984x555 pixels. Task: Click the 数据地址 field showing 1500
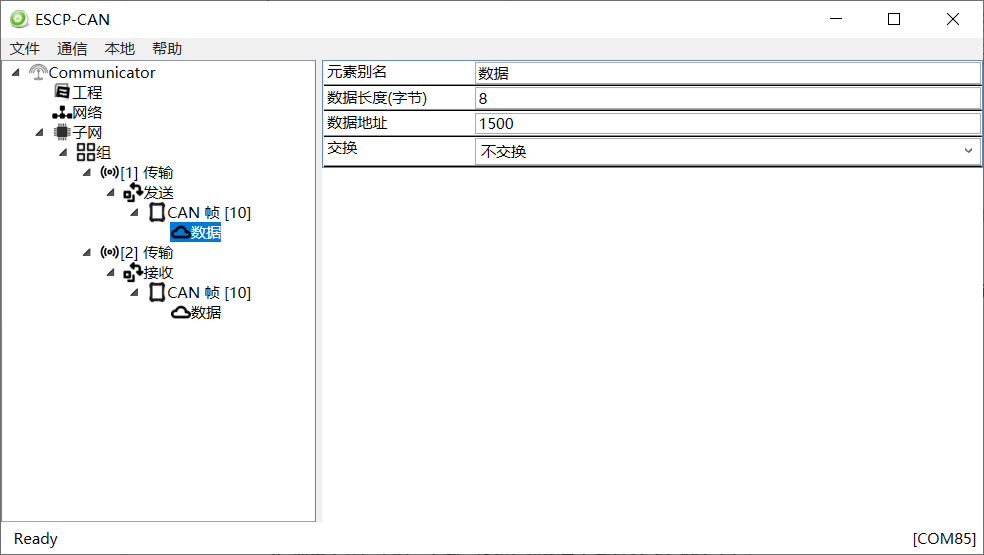click(727, 124)
